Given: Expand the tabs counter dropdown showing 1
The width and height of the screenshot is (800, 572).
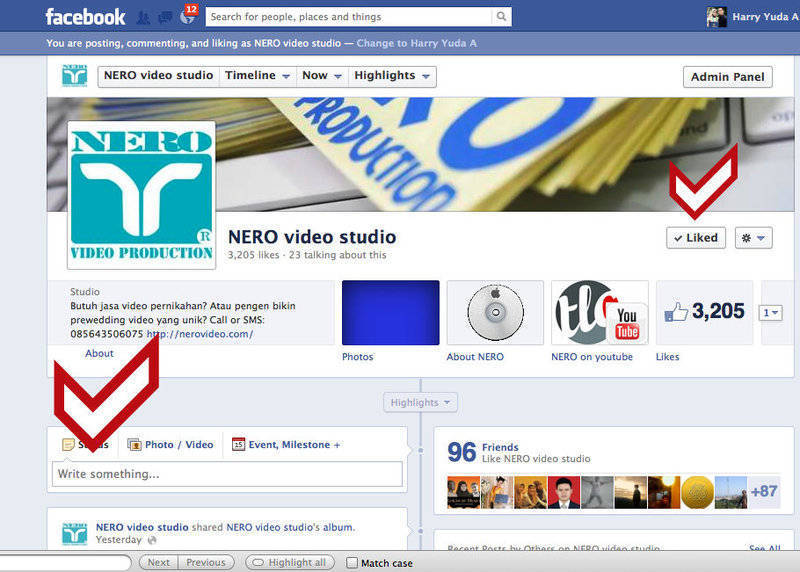Looking at the screenshot, I should tap(770, 313).
